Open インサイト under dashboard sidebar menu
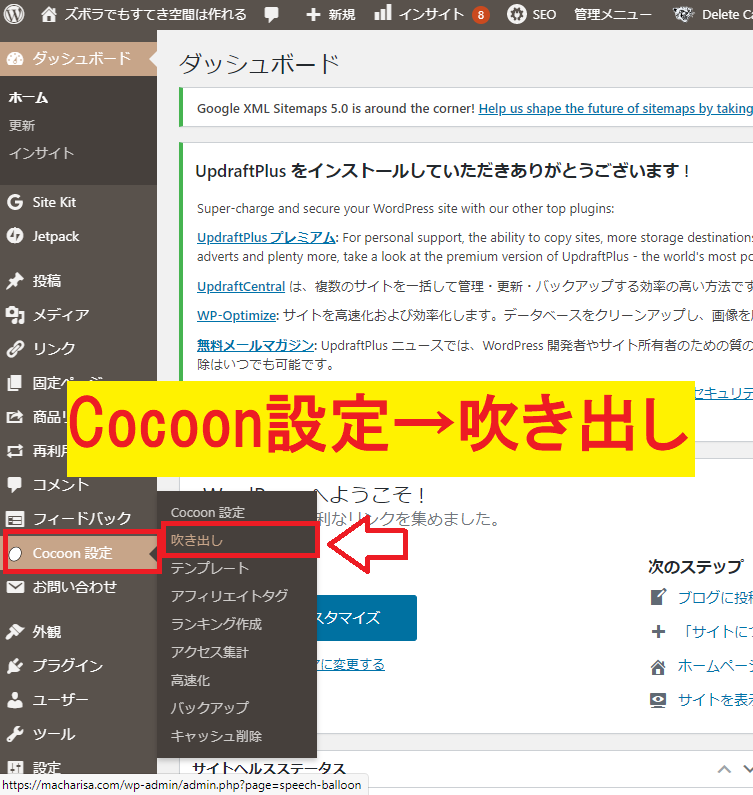The image size is (753, 795). click(42, 153)
